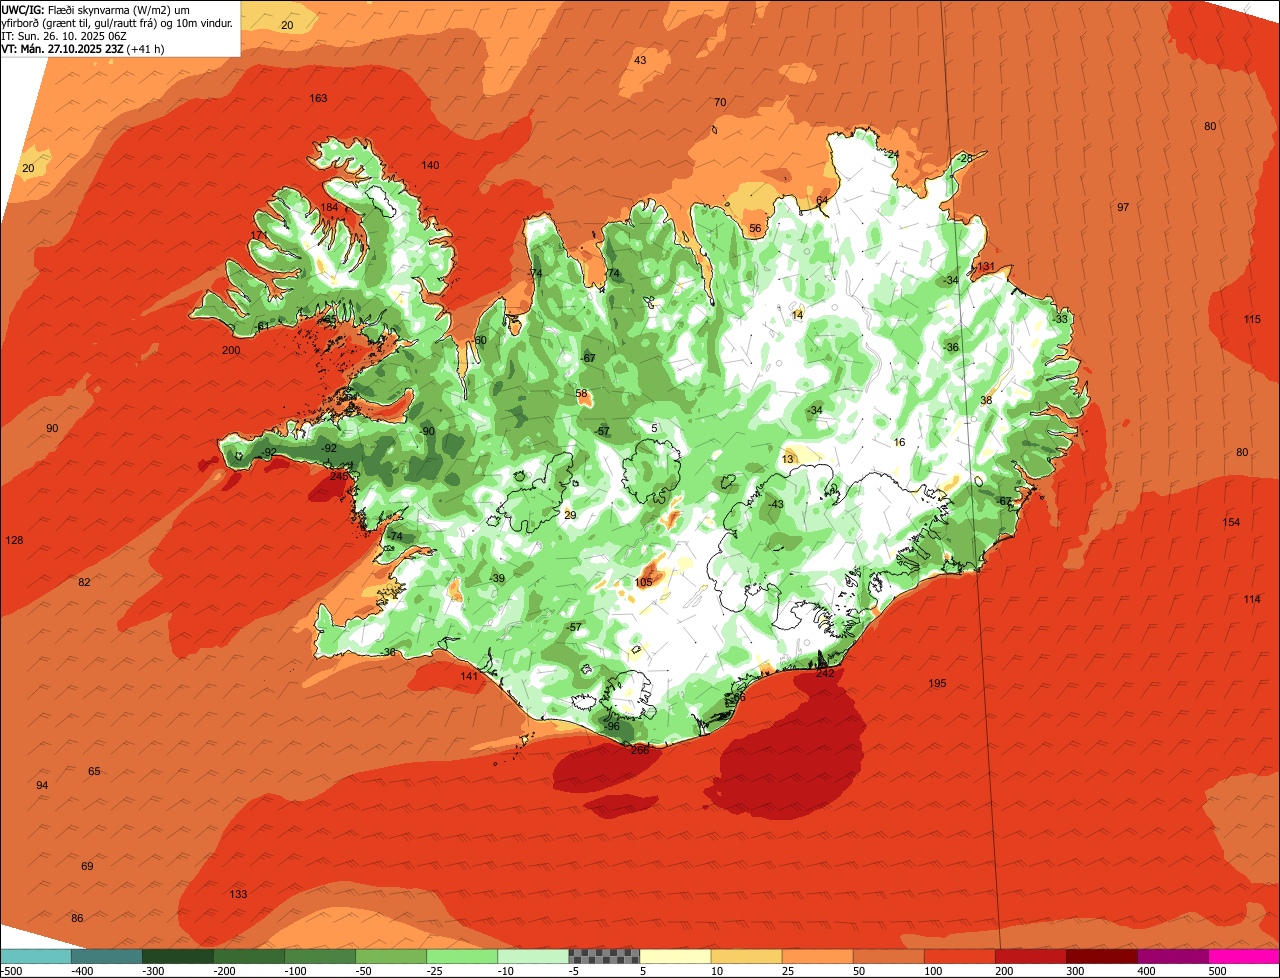The height and width of the screenshot is (978, 1280).
Task: Click the map value -28 in the northeast
Action: (x=965, y=158)
